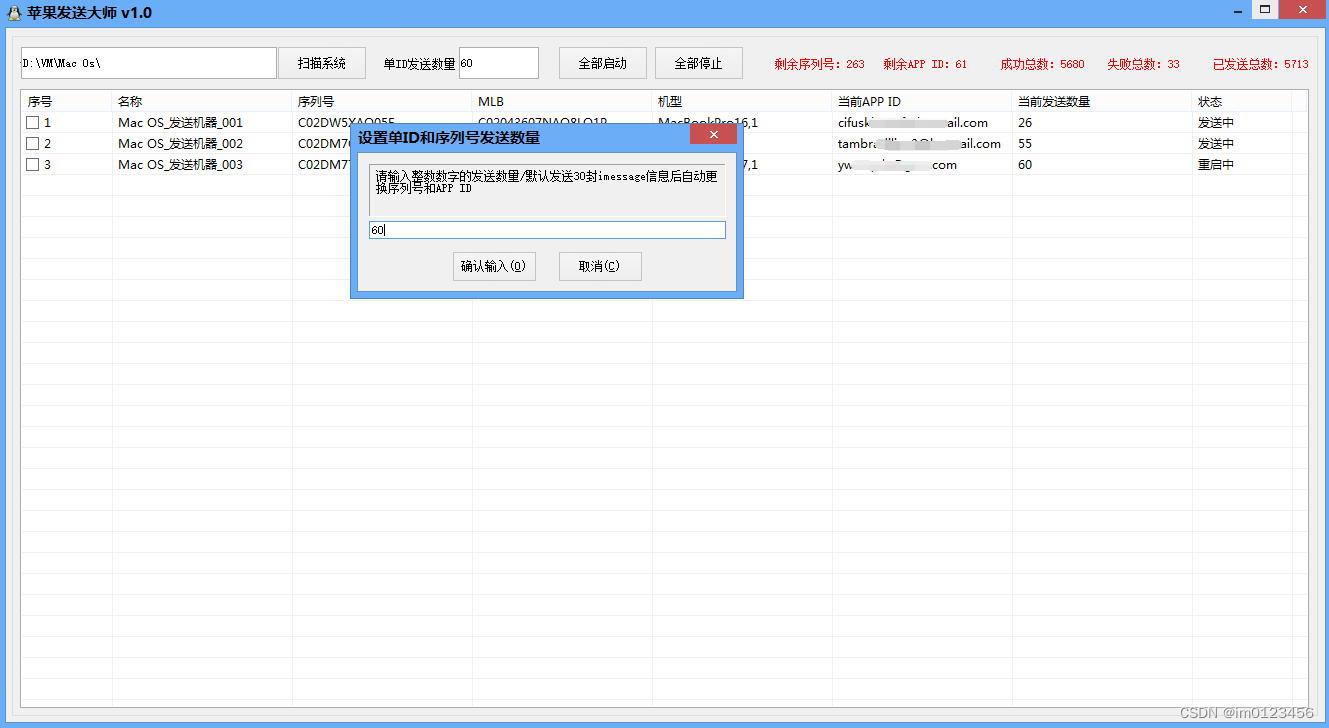Click the email cell in row 1
The height and width of the screenshot is (728, 1329).
pos(913,122)
